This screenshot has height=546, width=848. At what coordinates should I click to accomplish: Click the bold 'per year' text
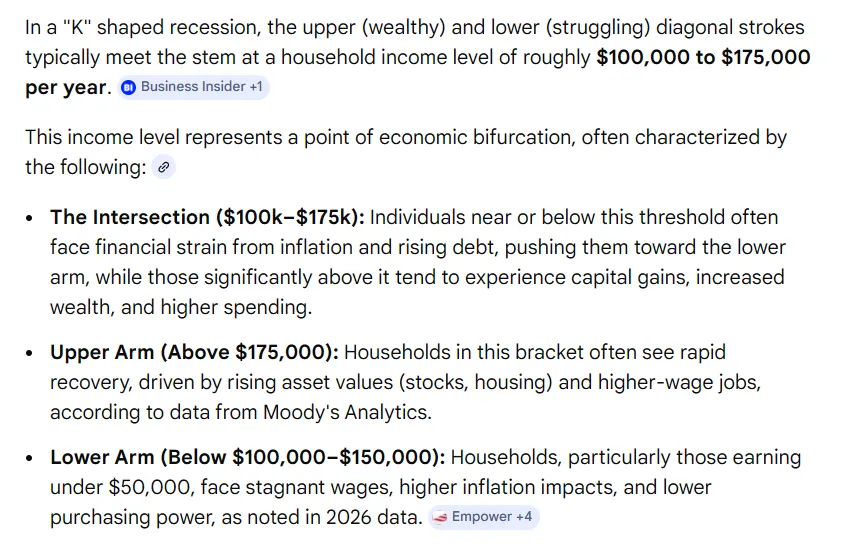click(65, 87)
